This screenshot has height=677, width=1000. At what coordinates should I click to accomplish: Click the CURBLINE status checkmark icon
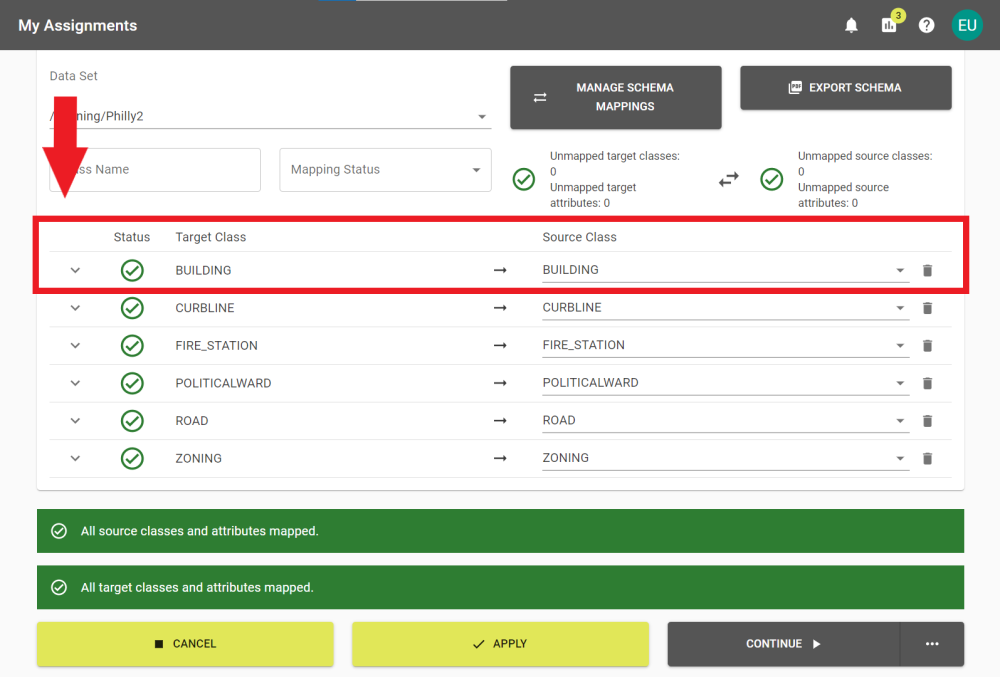click(132, 308)
